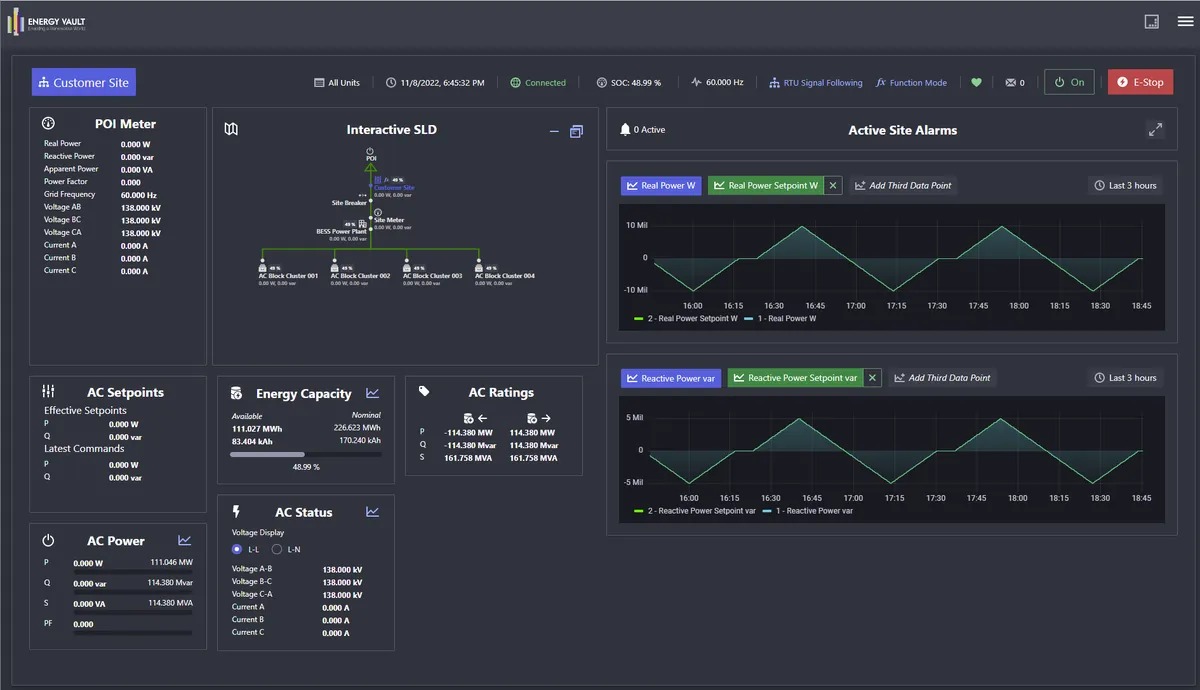Minimize the Interactive SLD panel
1200x690 pixels.
pos(554,131)
